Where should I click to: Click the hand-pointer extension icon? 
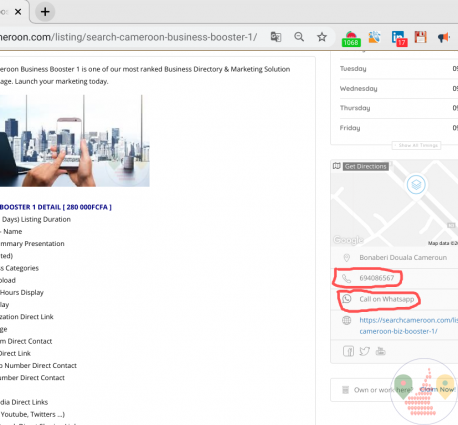pos(375,37)
